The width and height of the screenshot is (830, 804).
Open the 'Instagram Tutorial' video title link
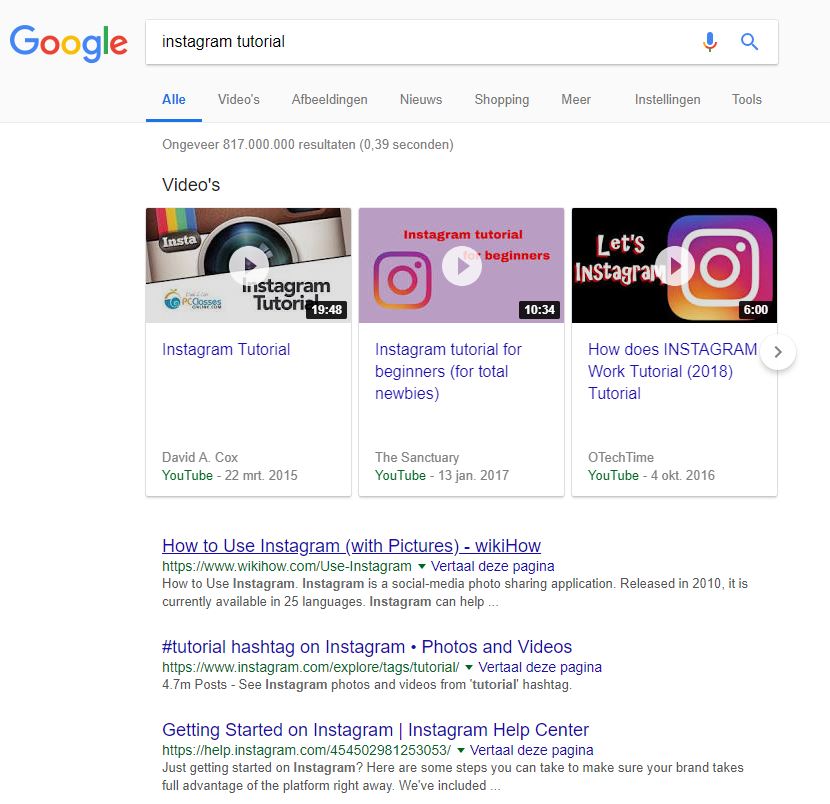click(x=226, y=349)
